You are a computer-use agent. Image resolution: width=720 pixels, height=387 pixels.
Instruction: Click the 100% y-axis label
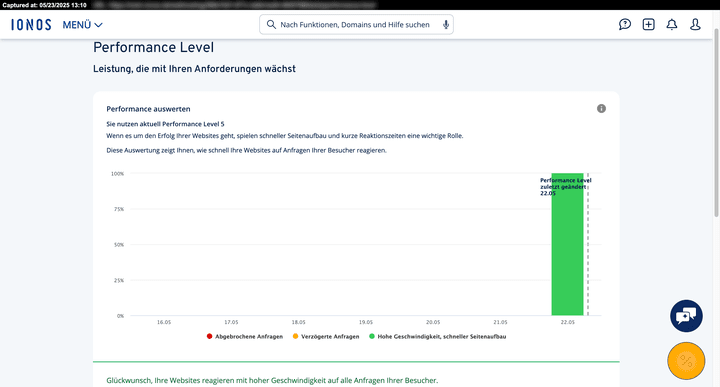click(118, 174)
